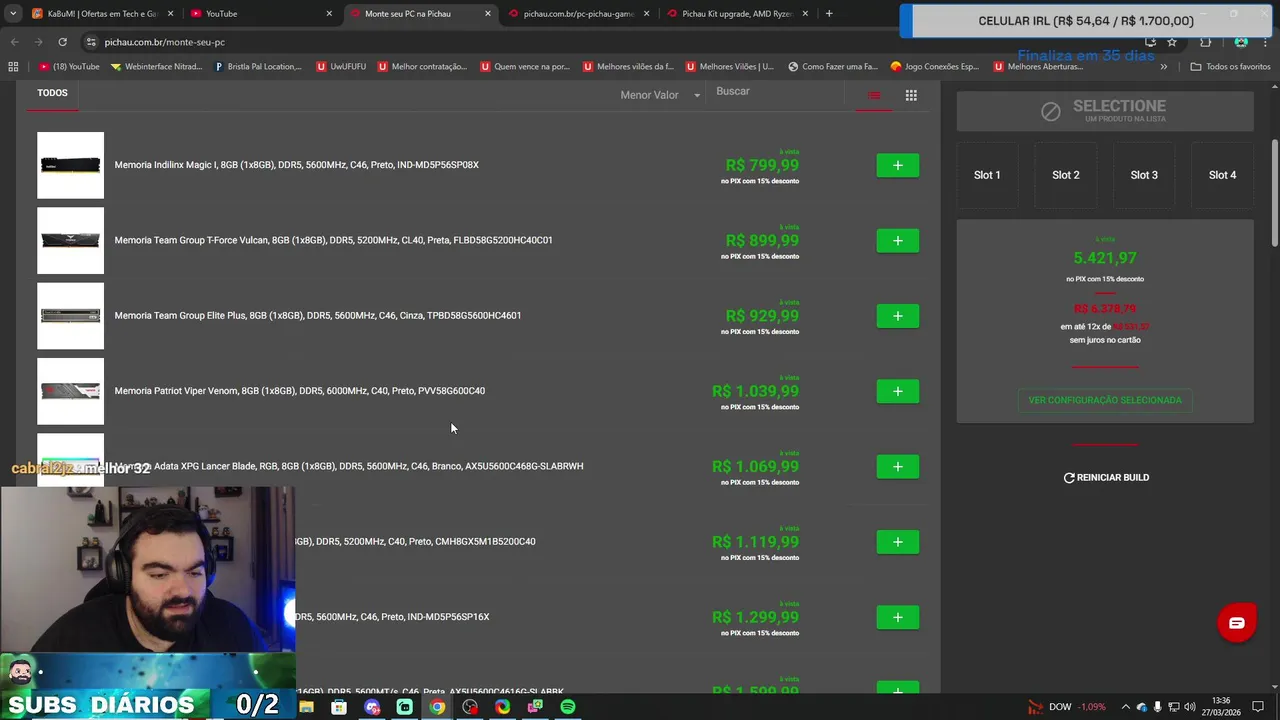
Task: Choose memory Slot 2
Action: (x=1066, y=175)
